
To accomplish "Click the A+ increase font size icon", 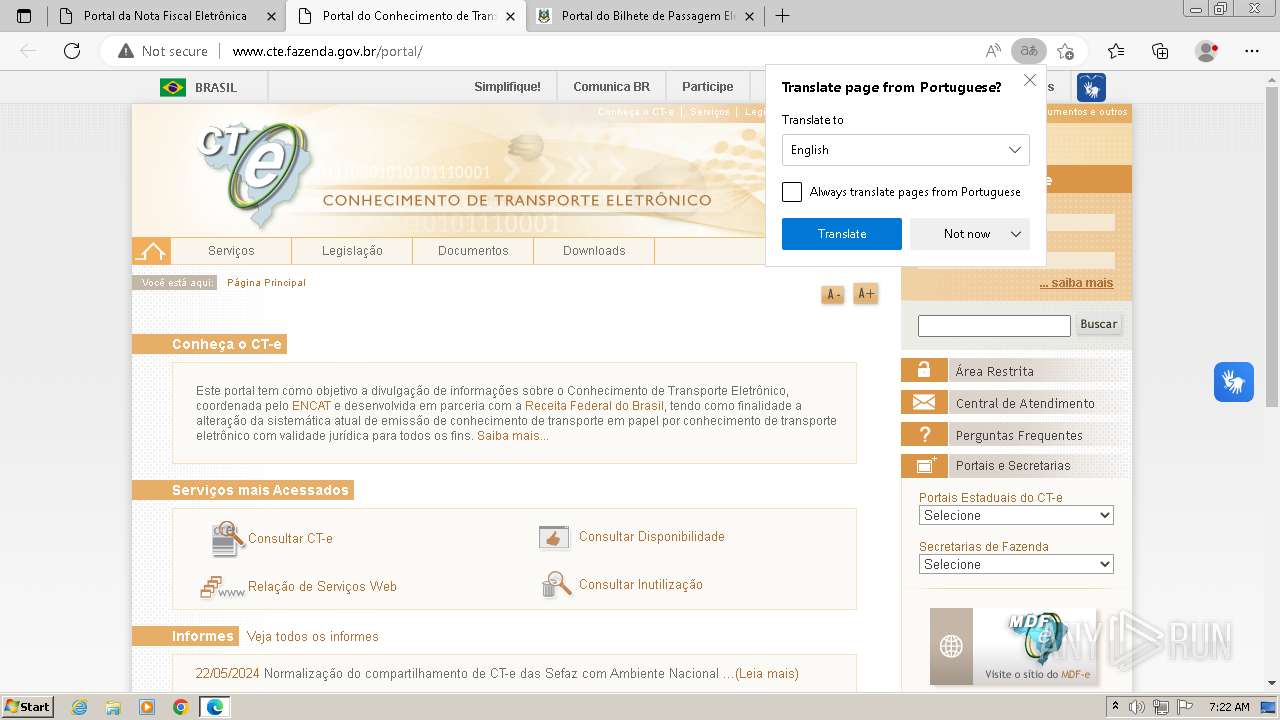I will coord(866,294).
